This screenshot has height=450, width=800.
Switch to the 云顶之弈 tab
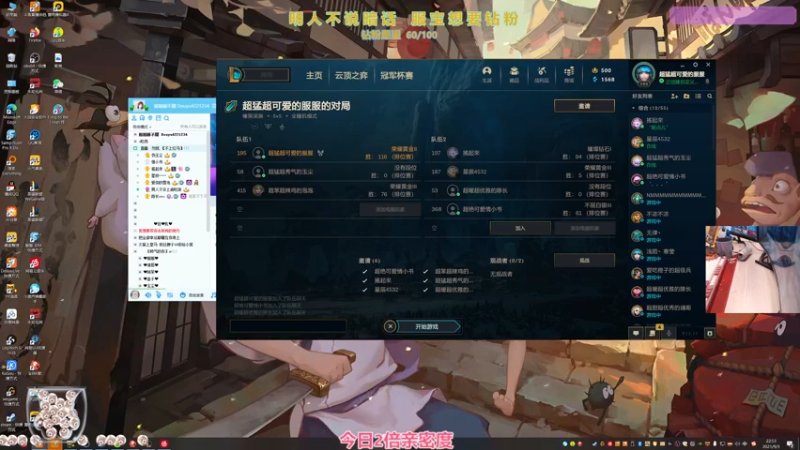[351, 76]
